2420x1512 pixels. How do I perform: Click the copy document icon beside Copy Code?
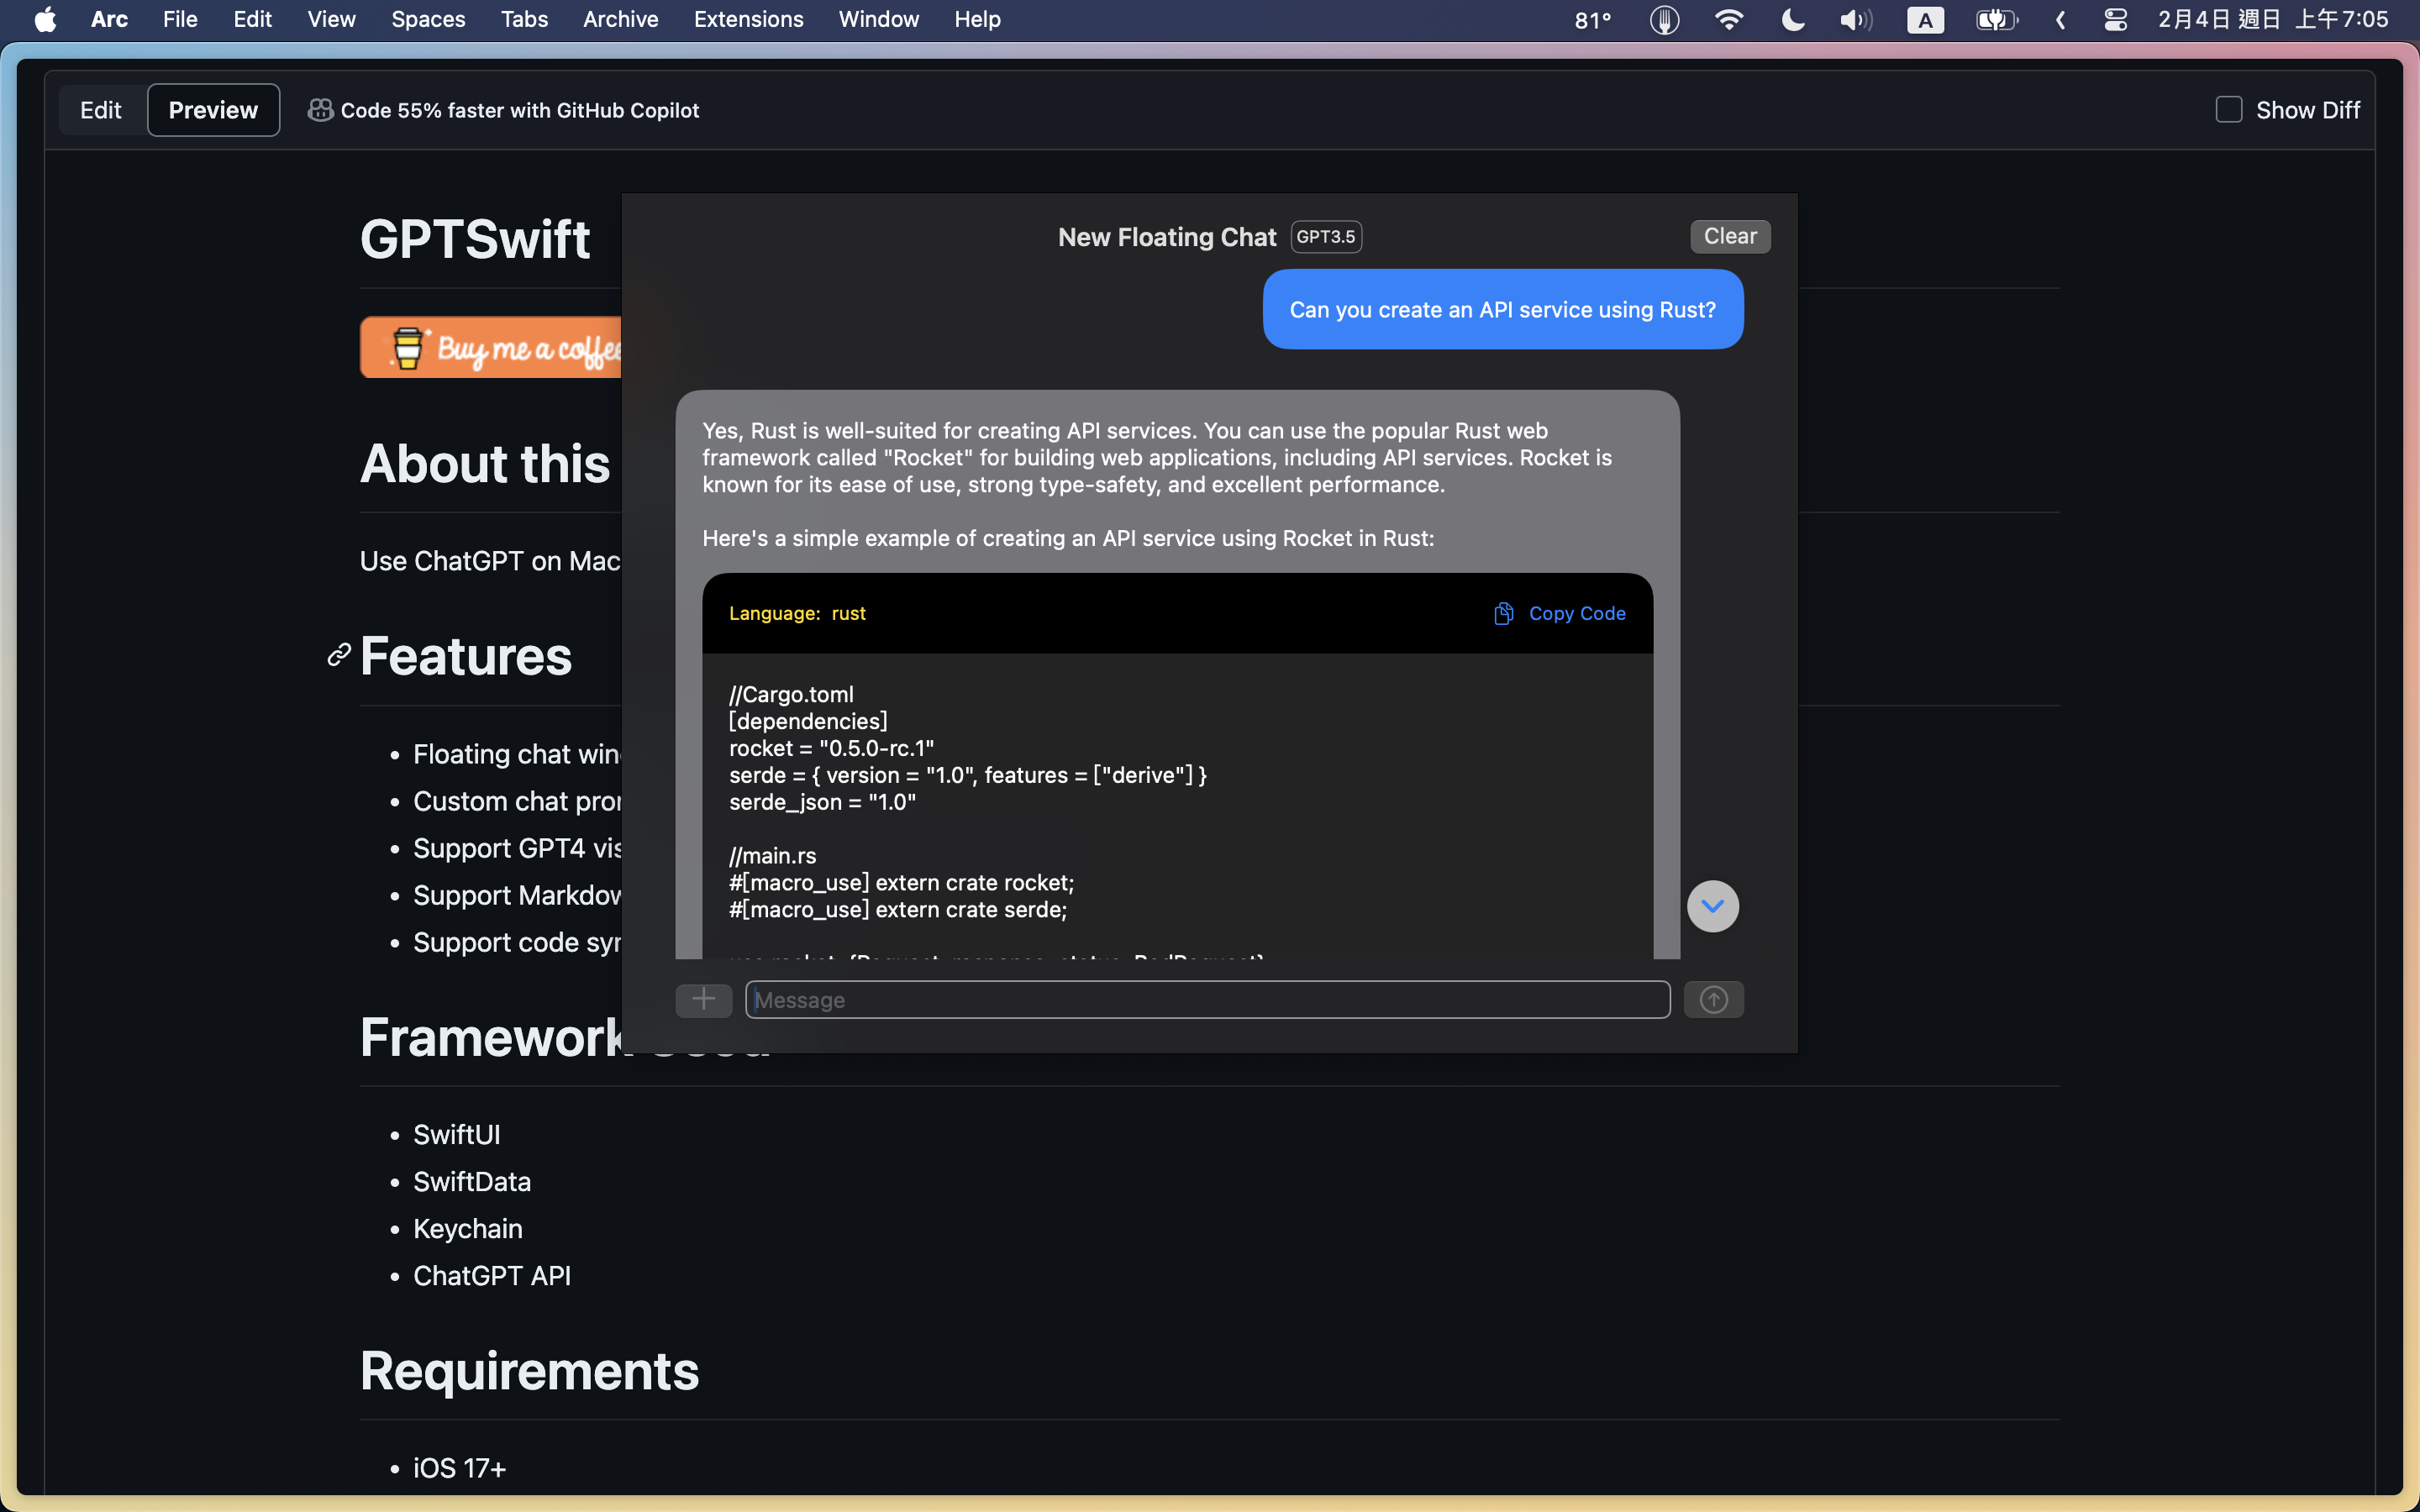tap(1503, 613)
